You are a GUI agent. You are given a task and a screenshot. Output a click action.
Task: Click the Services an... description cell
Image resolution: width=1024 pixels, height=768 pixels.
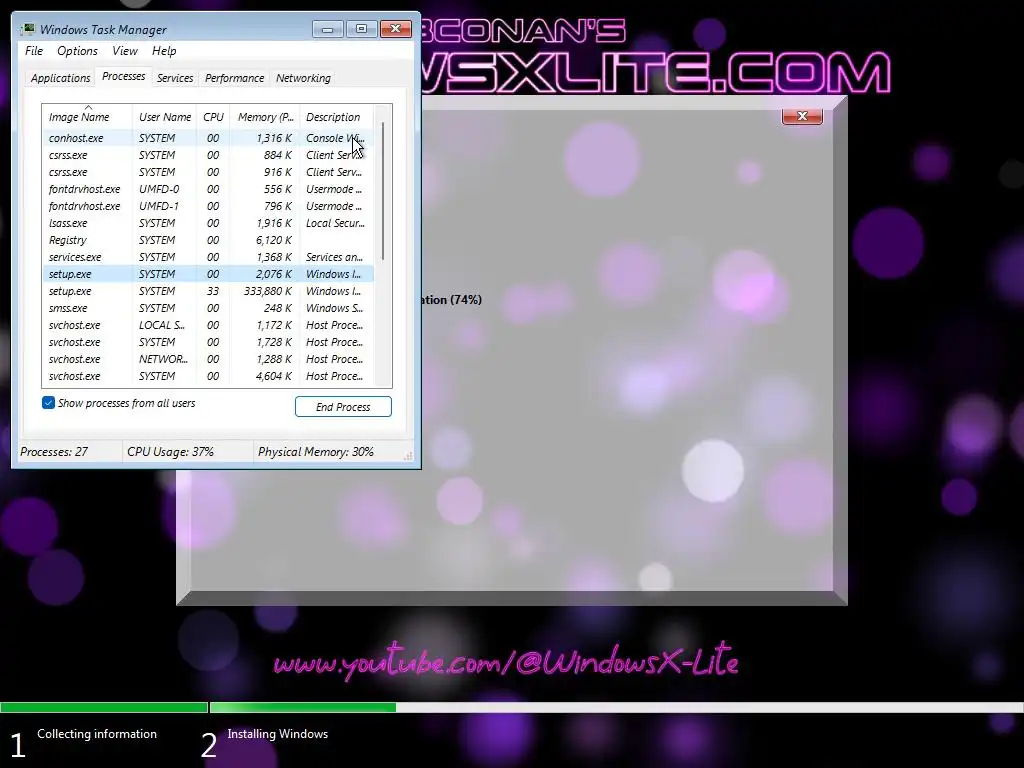pyautogui.click(x=334, y=257)
